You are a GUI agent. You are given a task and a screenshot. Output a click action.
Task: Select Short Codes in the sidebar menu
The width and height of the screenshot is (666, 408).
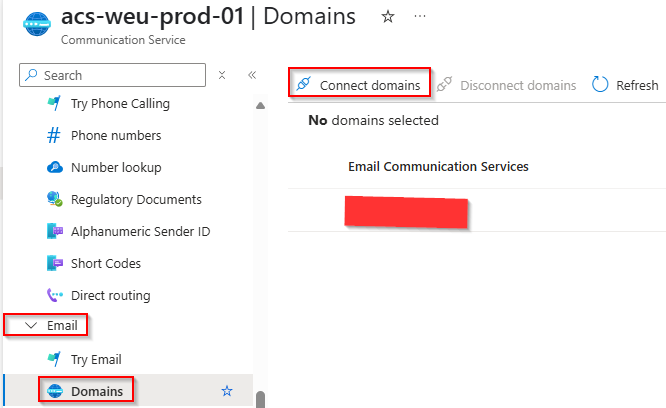point(105,264)
